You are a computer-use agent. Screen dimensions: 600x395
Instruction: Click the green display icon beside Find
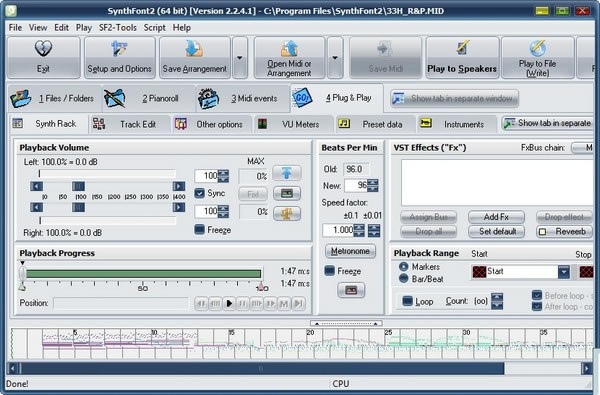(287, 194)
